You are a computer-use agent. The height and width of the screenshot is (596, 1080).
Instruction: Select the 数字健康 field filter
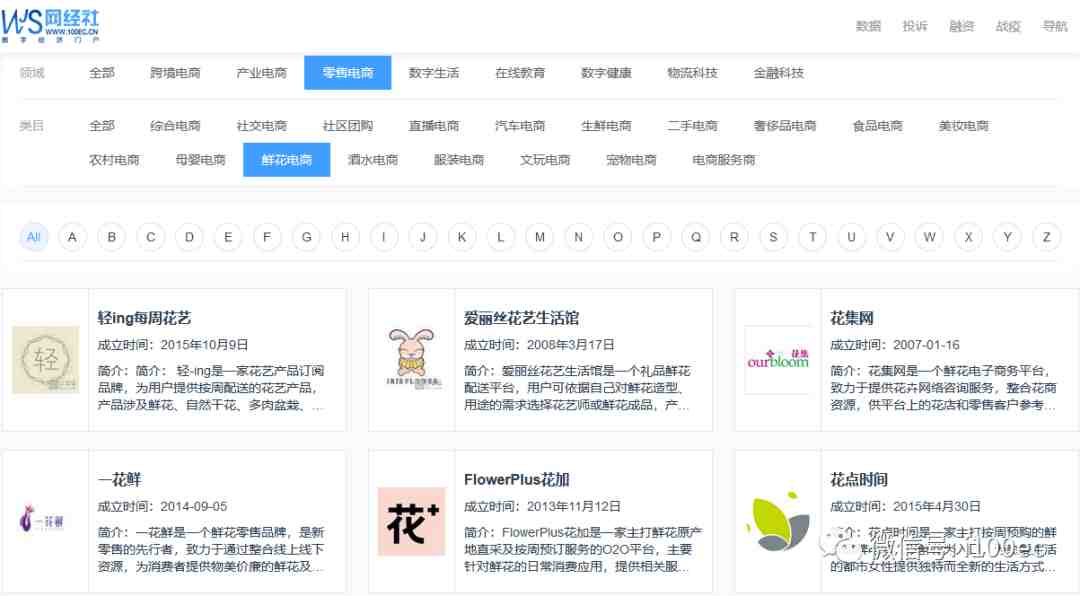pyautogui.click(x=606, y=72)
